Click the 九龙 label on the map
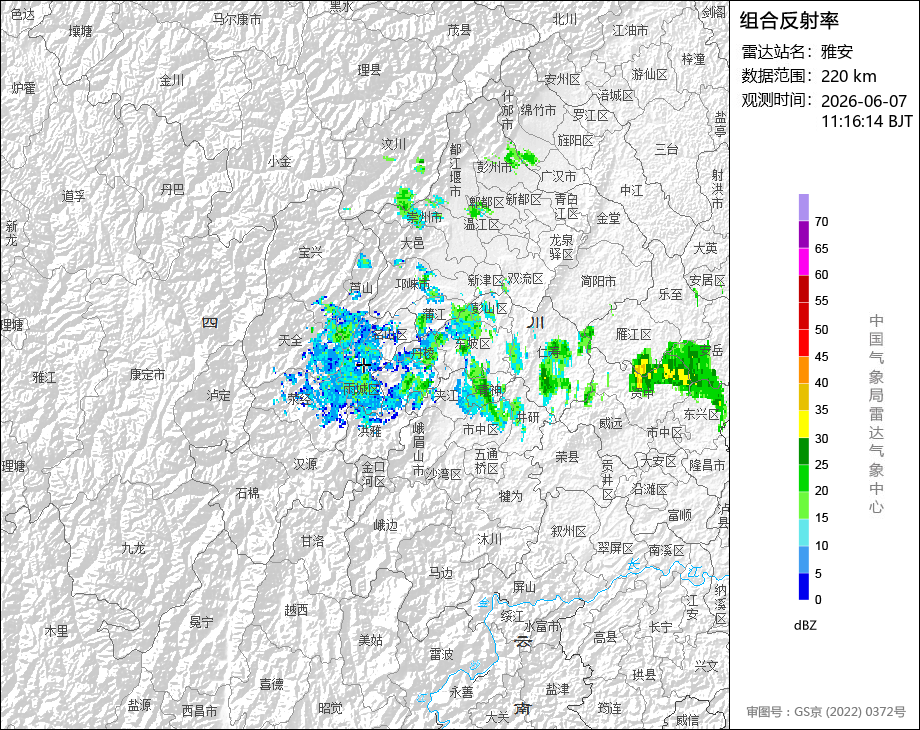 click(x=133, y=548)
